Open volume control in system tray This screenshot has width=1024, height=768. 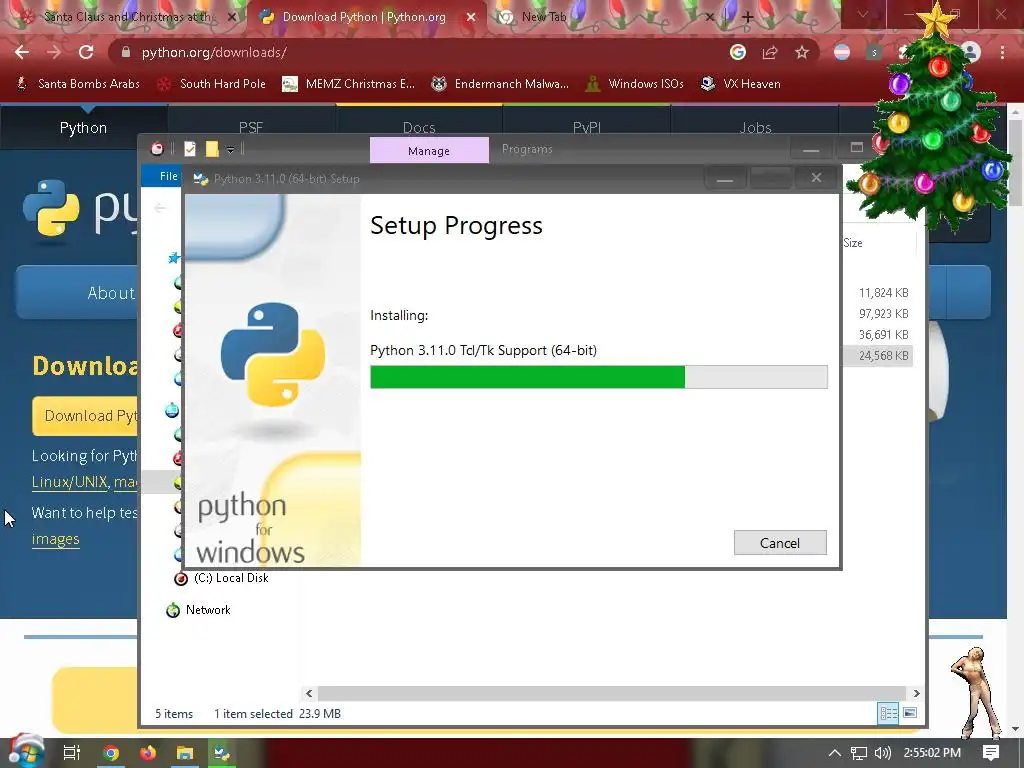point(883,753)
